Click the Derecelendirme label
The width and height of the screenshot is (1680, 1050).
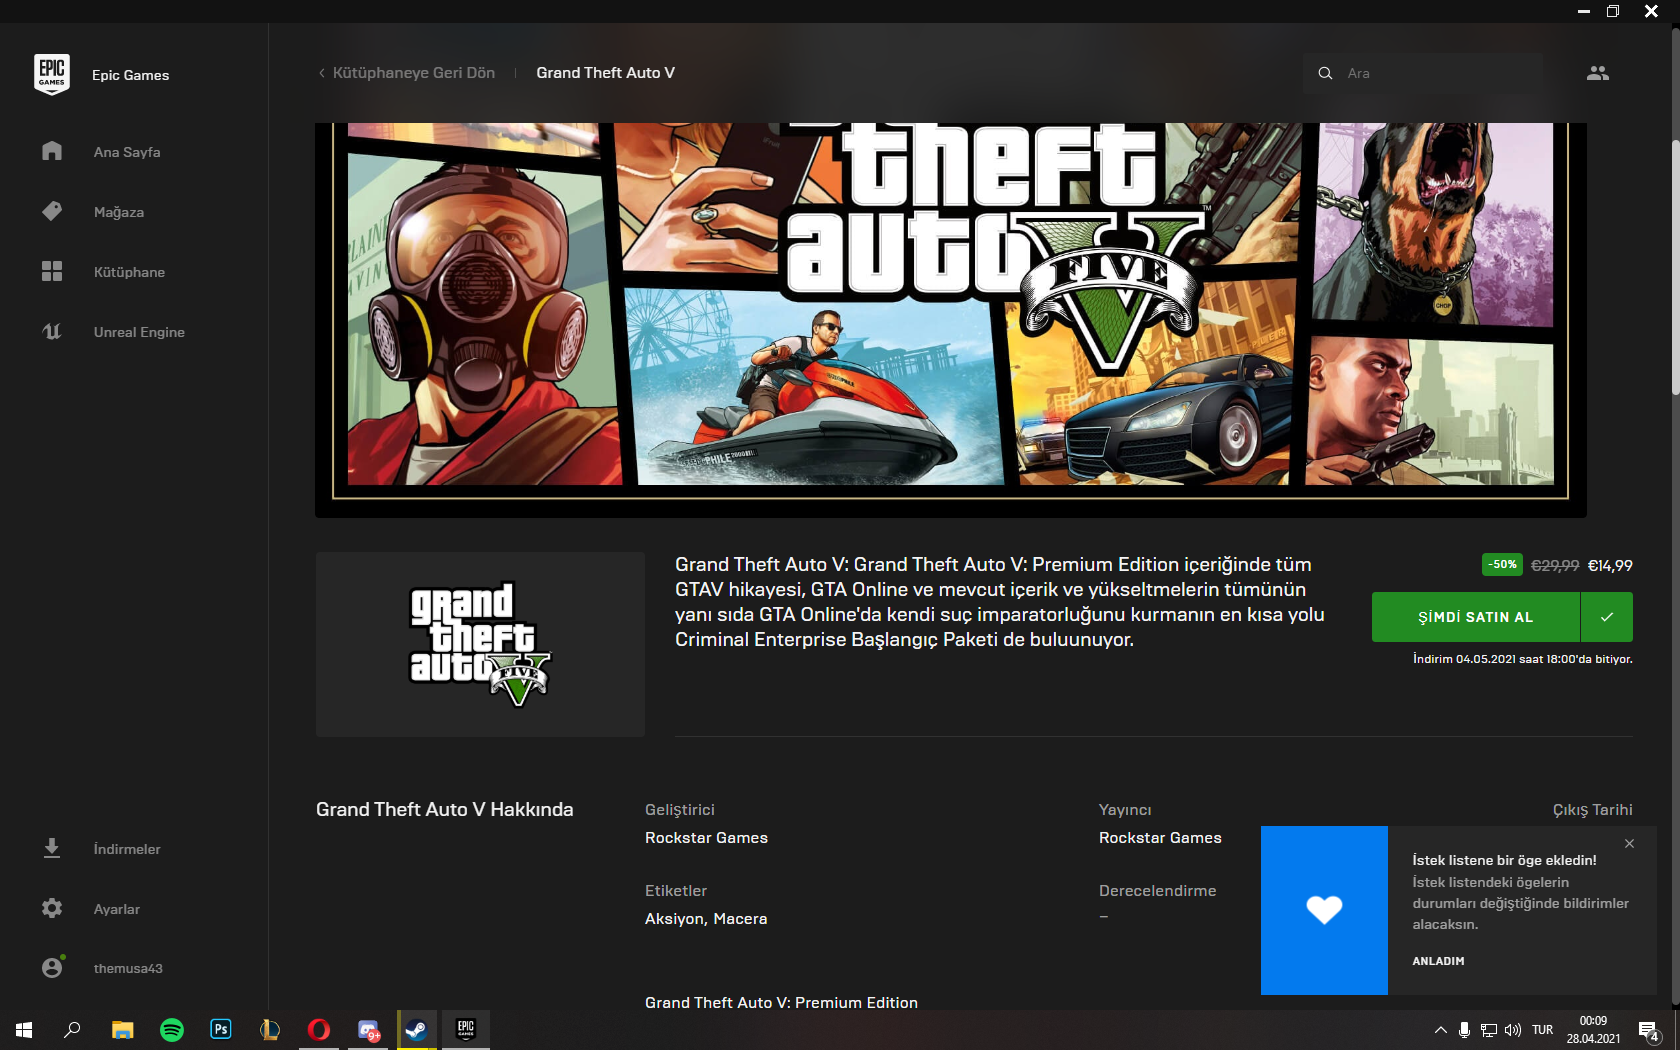coord(1157,891)
